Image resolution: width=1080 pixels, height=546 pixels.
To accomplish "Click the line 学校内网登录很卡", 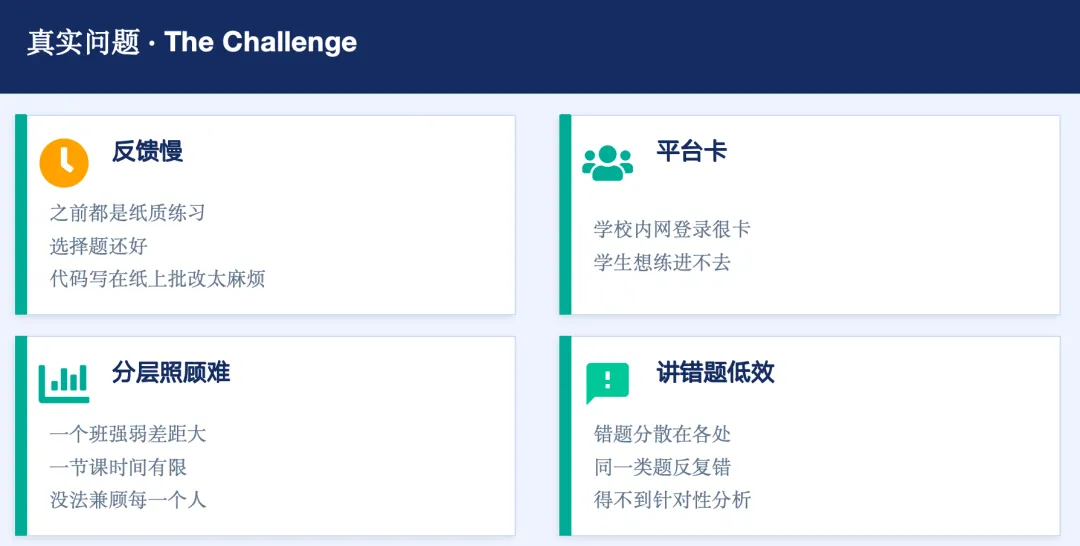I will click(x=672, y=229).
